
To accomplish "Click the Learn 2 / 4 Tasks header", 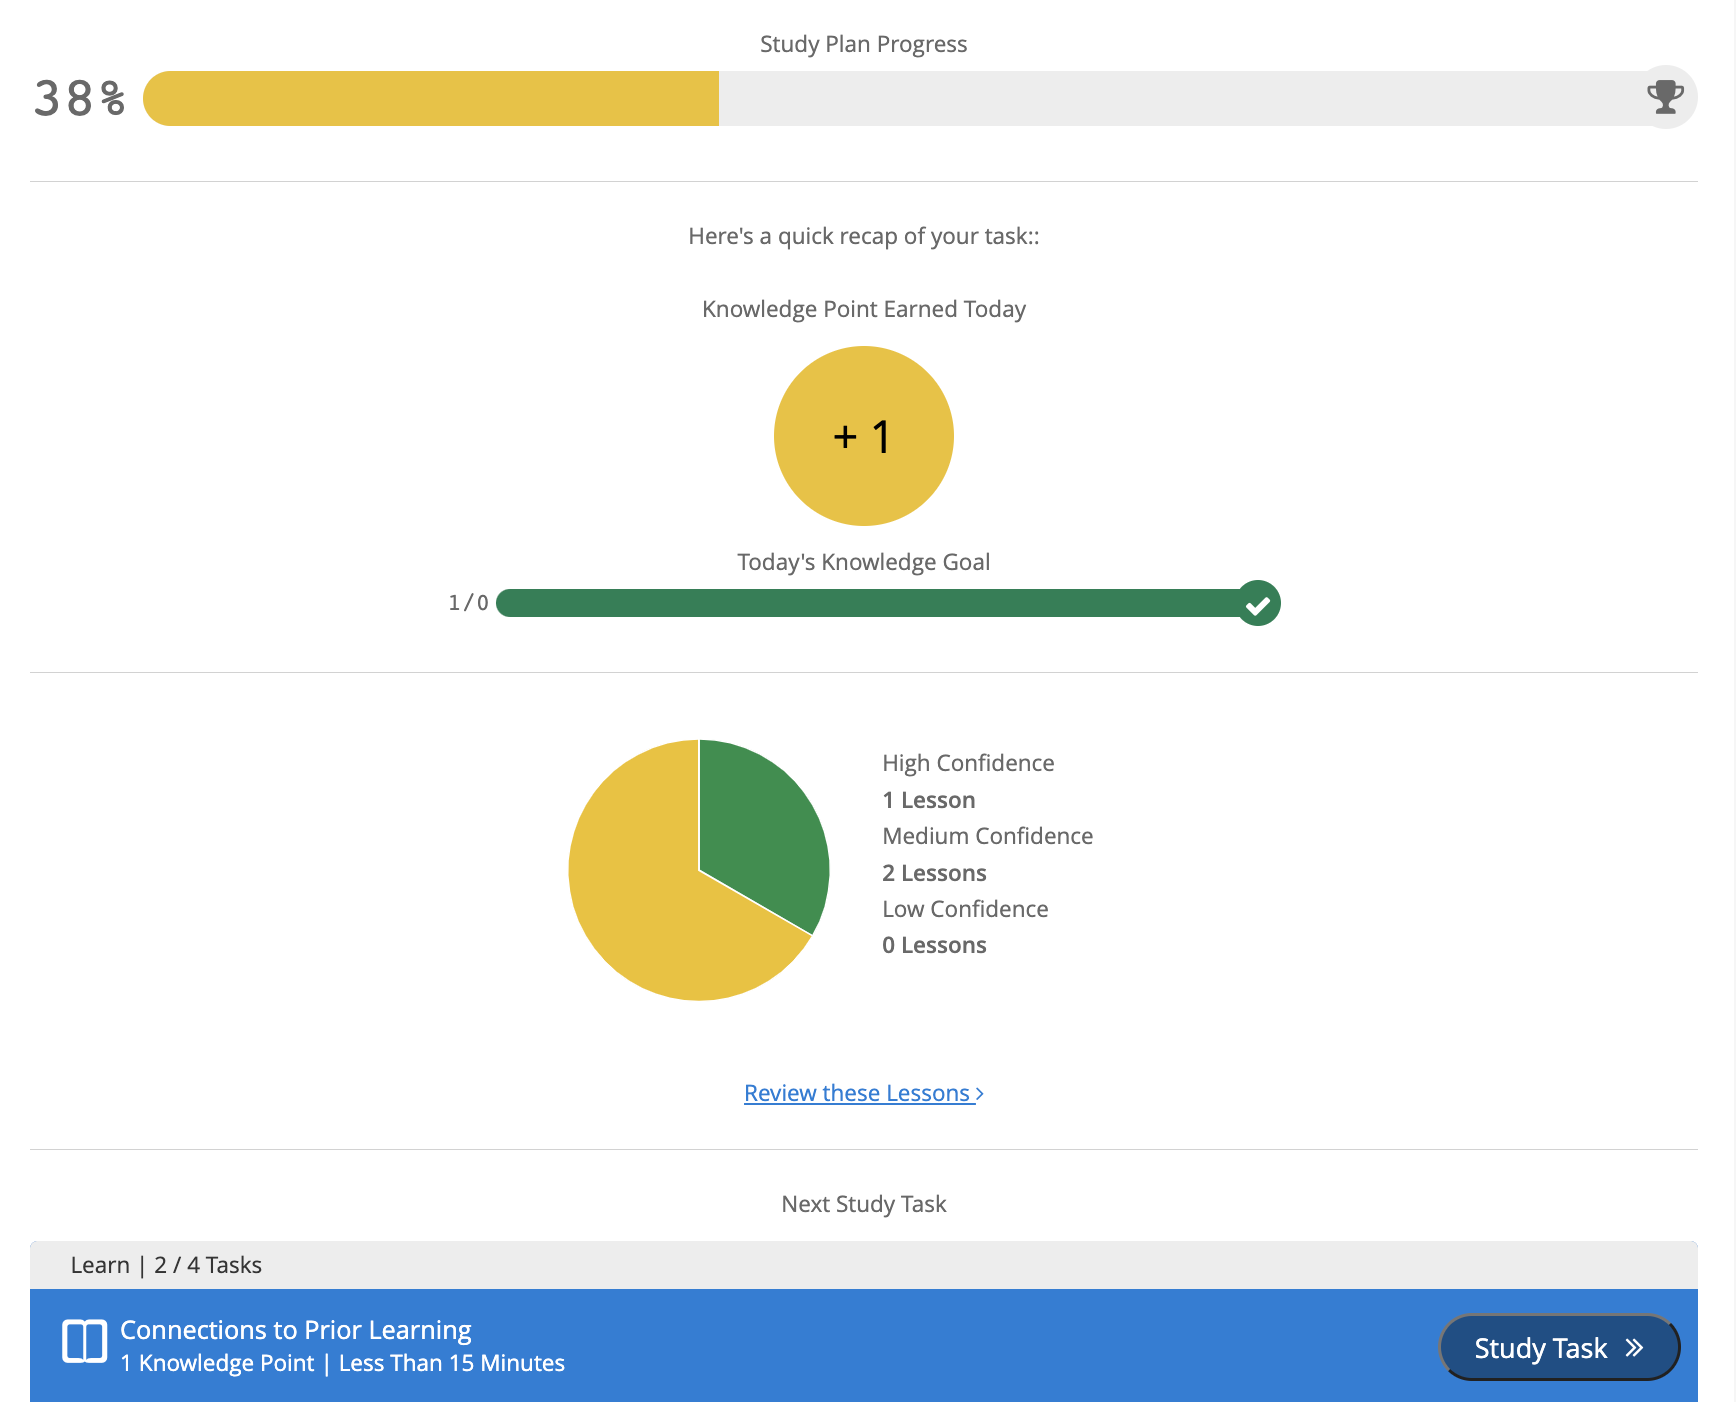I will coord(166,1265).
